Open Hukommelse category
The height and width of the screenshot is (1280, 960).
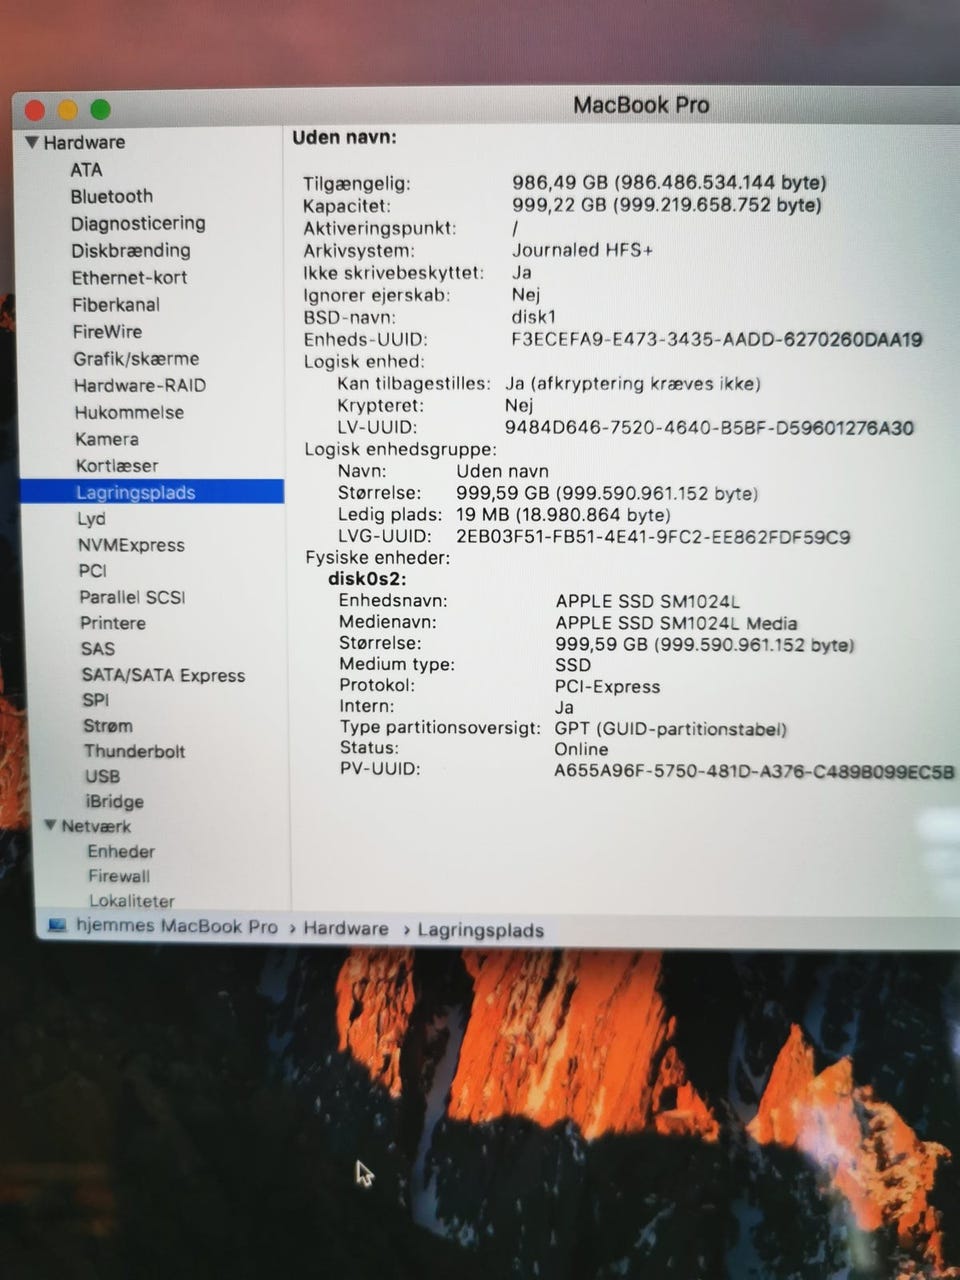(129, 413)
